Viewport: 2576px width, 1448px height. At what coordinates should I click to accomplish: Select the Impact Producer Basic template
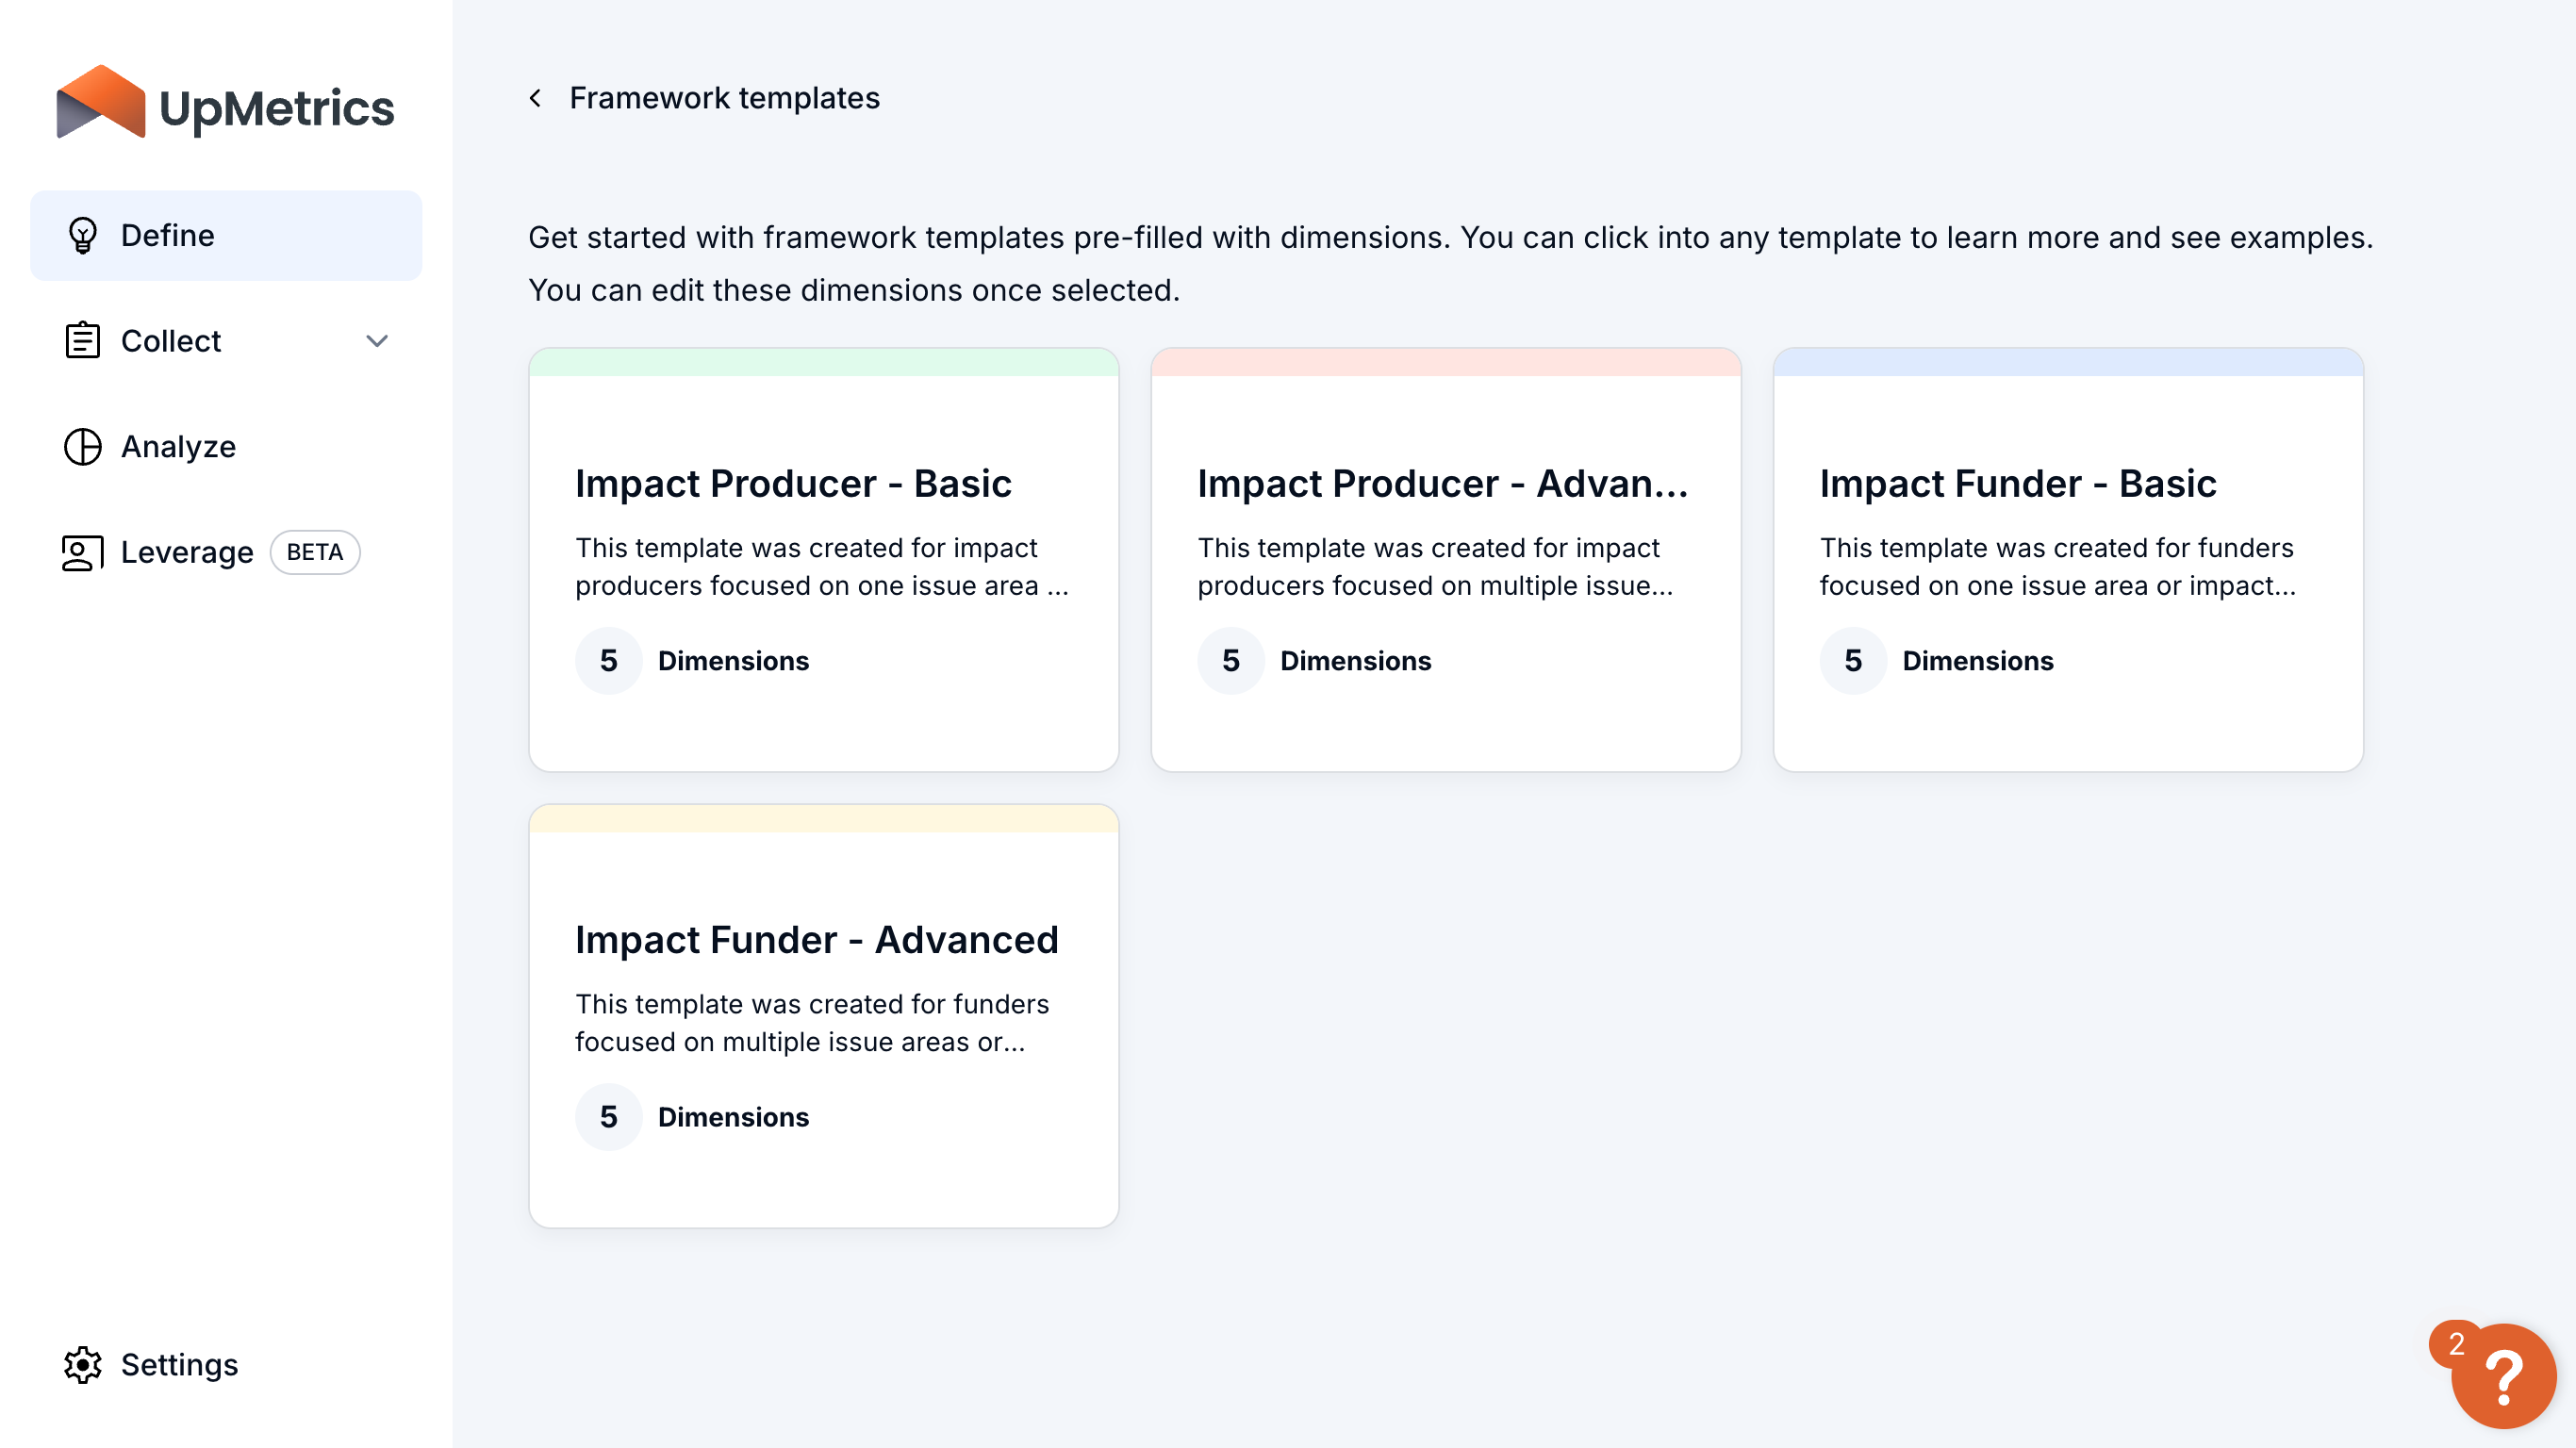pos(823,559)
